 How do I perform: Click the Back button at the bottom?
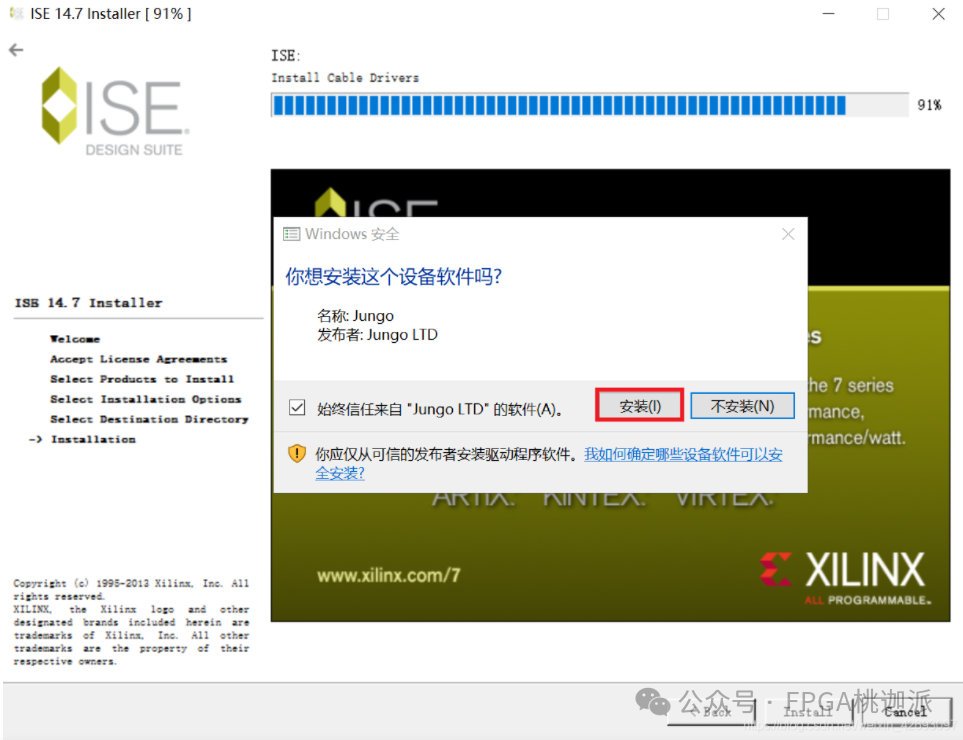coord(714,712)
